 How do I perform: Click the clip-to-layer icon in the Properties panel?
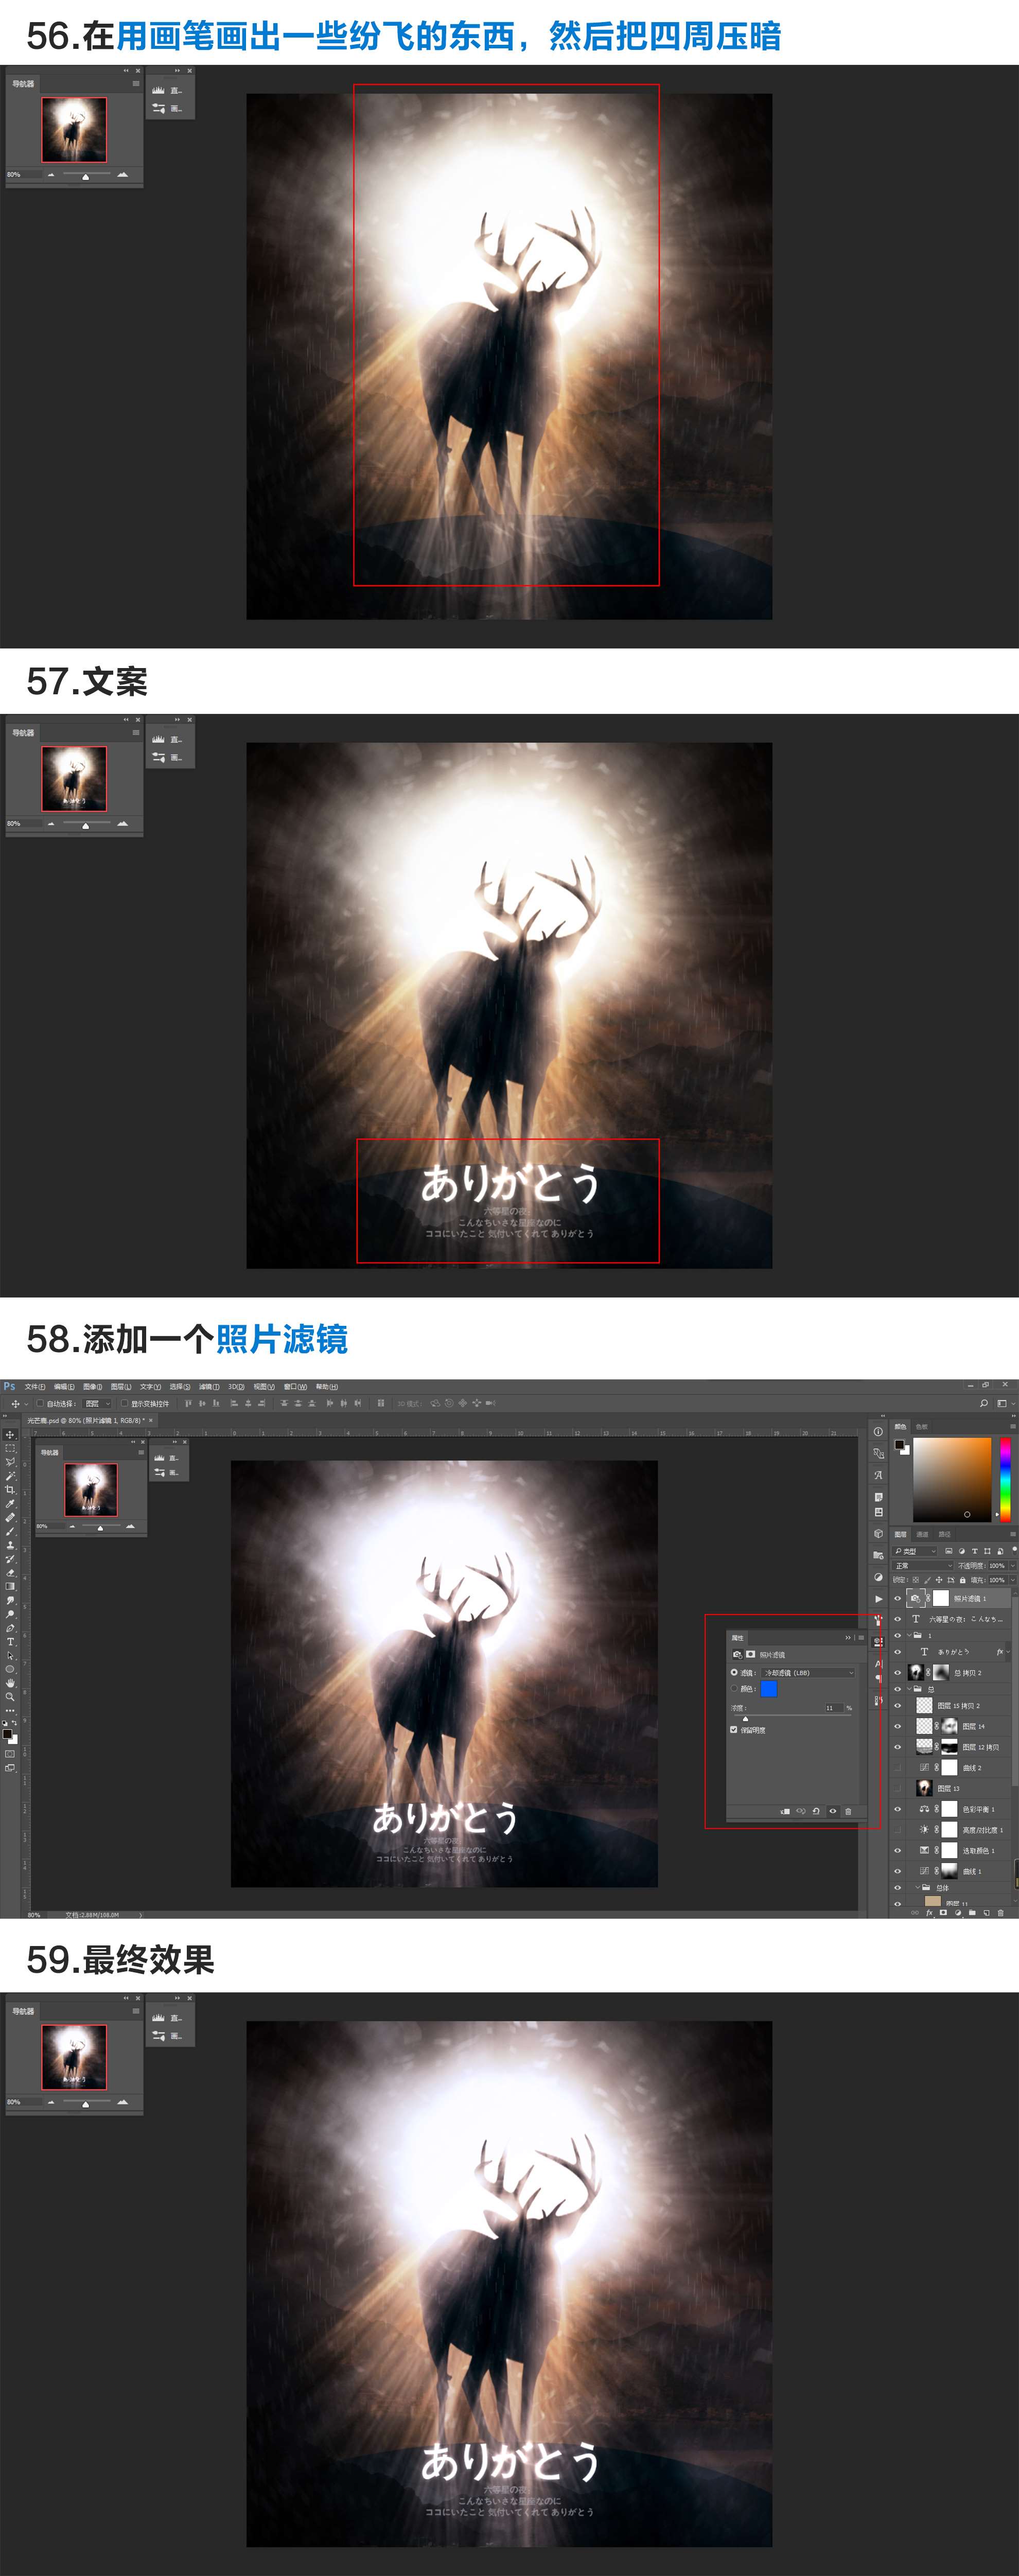click(785, 1812)
